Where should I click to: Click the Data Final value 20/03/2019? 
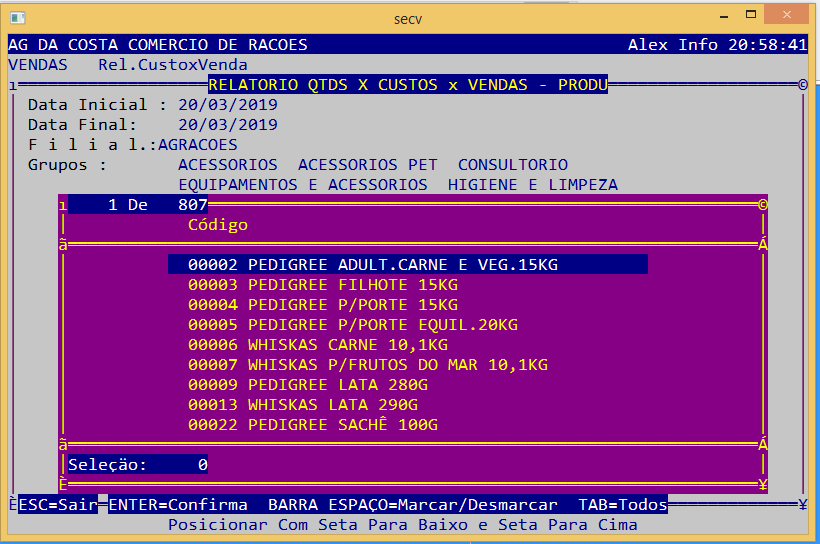pyautogui.click(x=228, y=124)
